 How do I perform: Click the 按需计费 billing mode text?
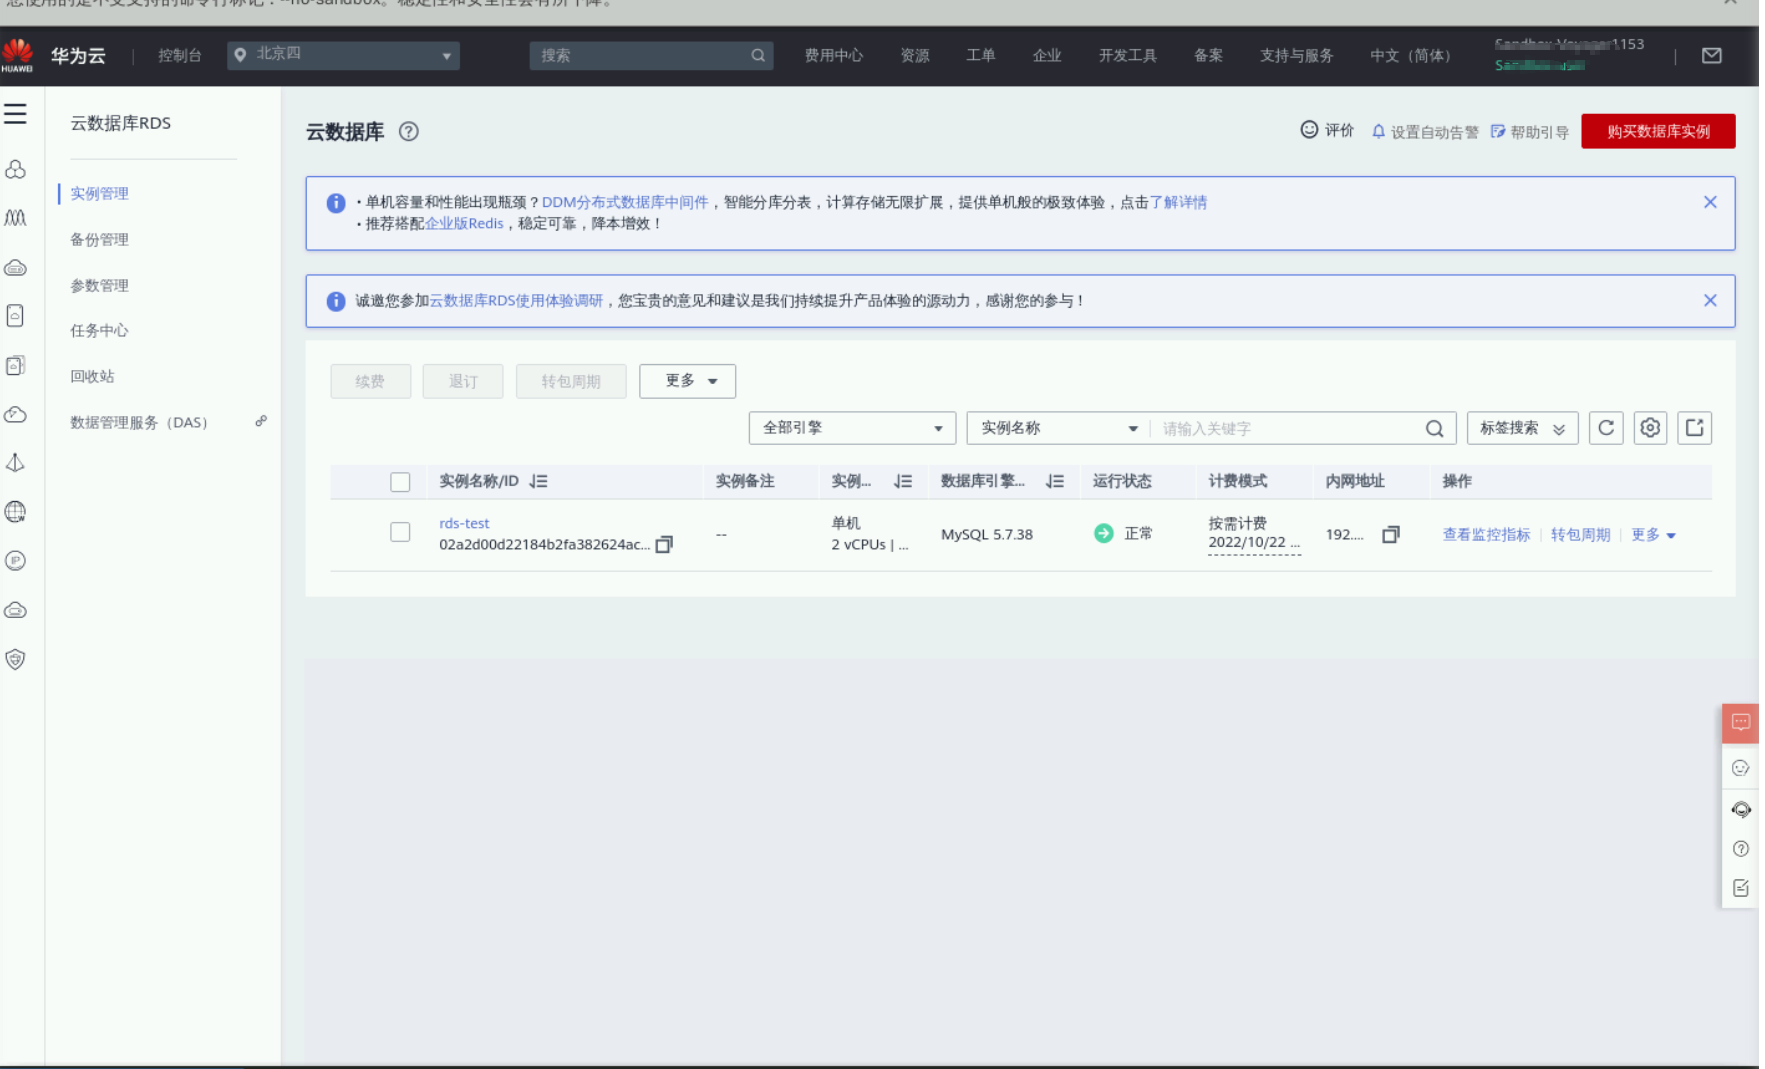click(x=1237, y=523)
